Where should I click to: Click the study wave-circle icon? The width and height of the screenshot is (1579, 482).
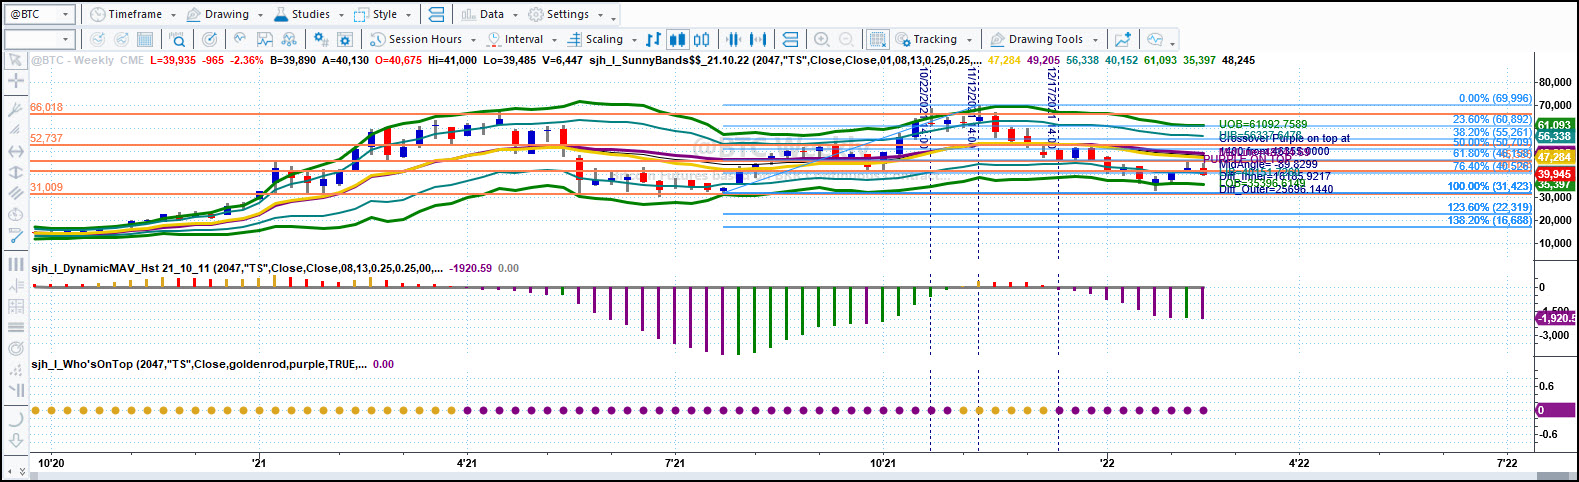click(x=240, y=39)
